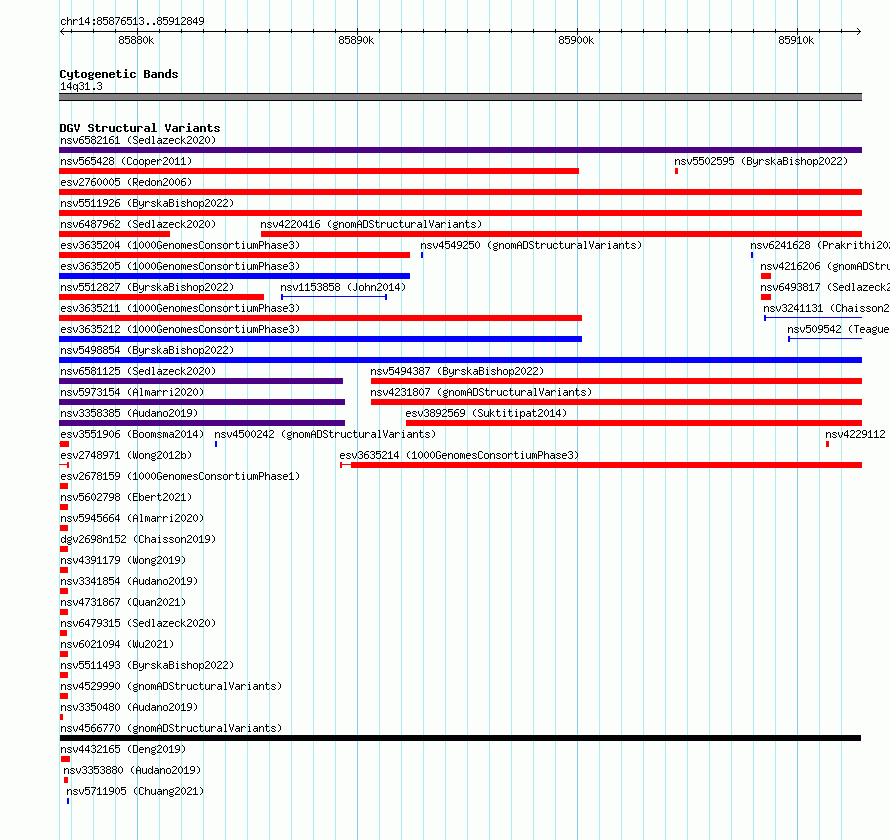The width and height of the screenshot is (890, 840).
Task: Click nsv3353880 (Audano2019) label
Action: pyautogui.click(x=132, y=770)
